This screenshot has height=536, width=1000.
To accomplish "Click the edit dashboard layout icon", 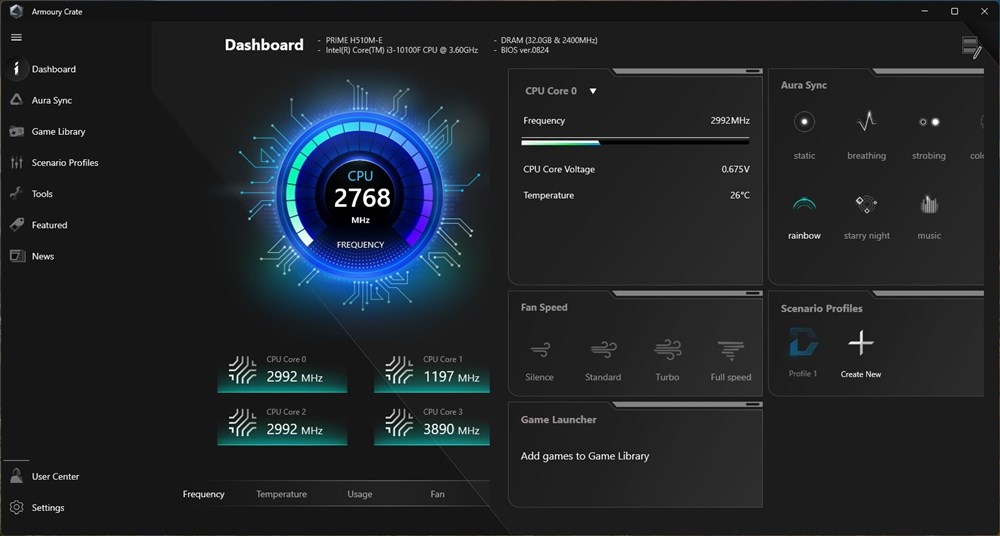I will pyautogui.click(x=971, y=48).
